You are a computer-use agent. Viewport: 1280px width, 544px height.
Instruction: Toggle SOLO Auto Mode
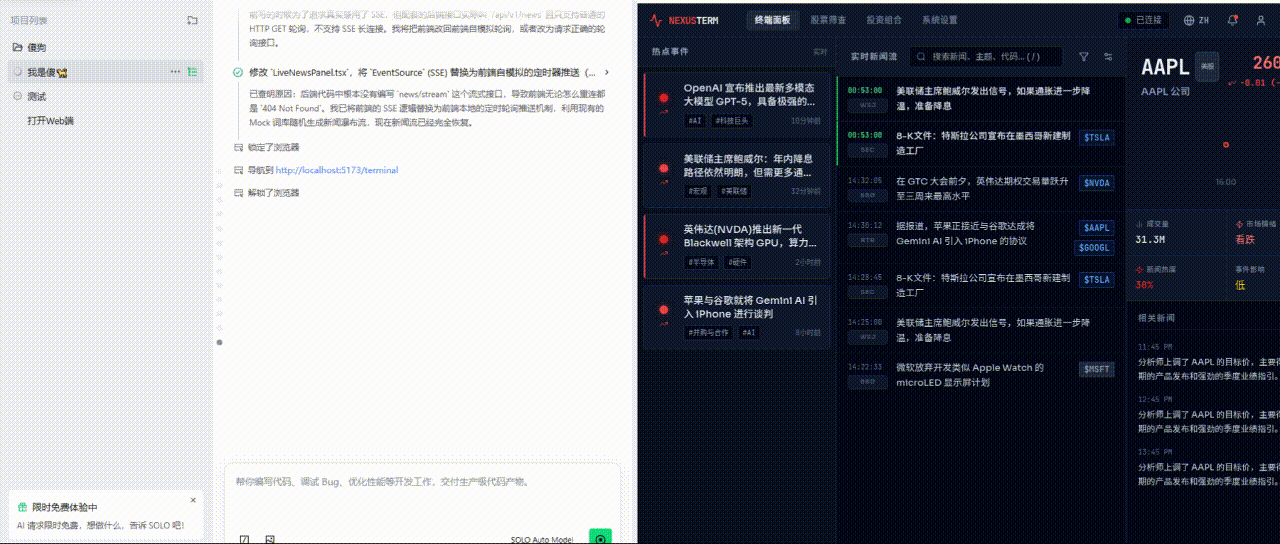(542, 539)
